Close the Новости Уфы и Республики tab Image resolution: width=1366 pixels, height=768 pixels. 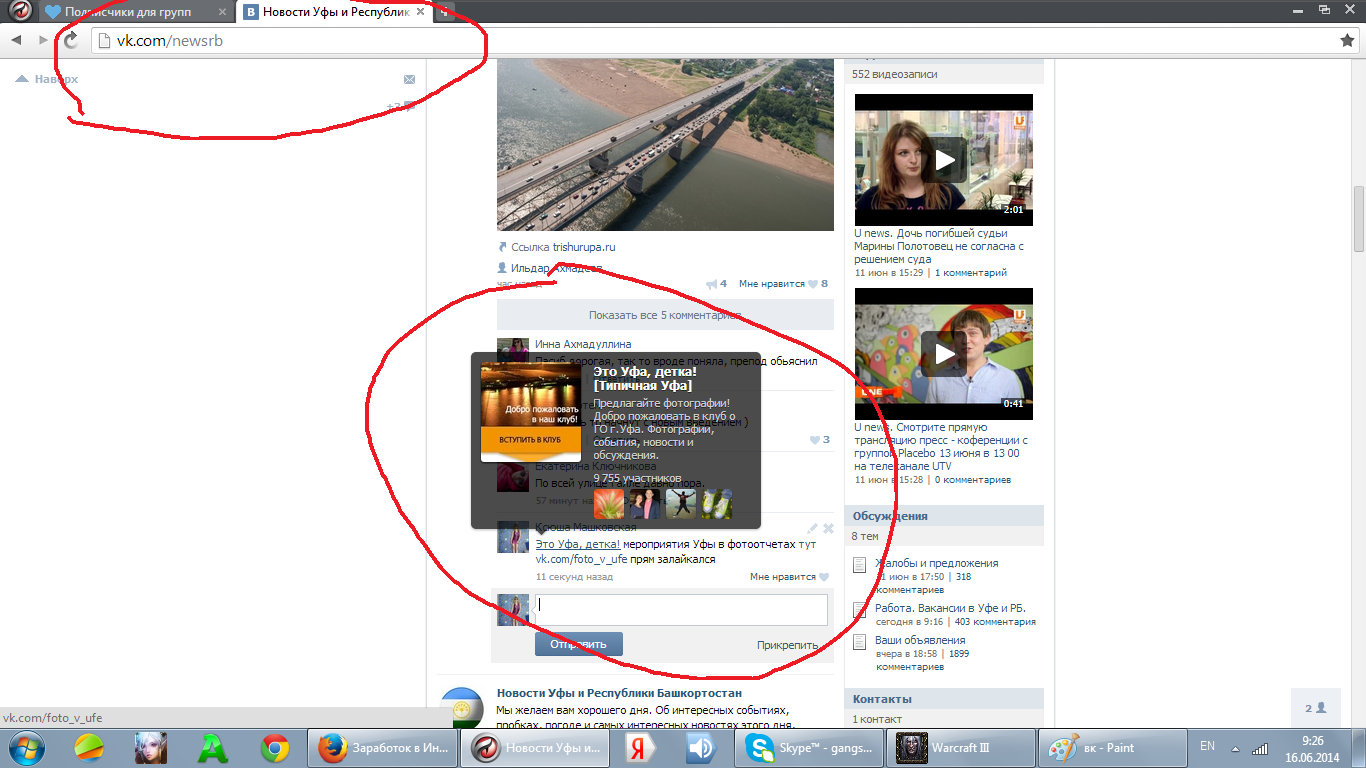click(x=421, y=12)
